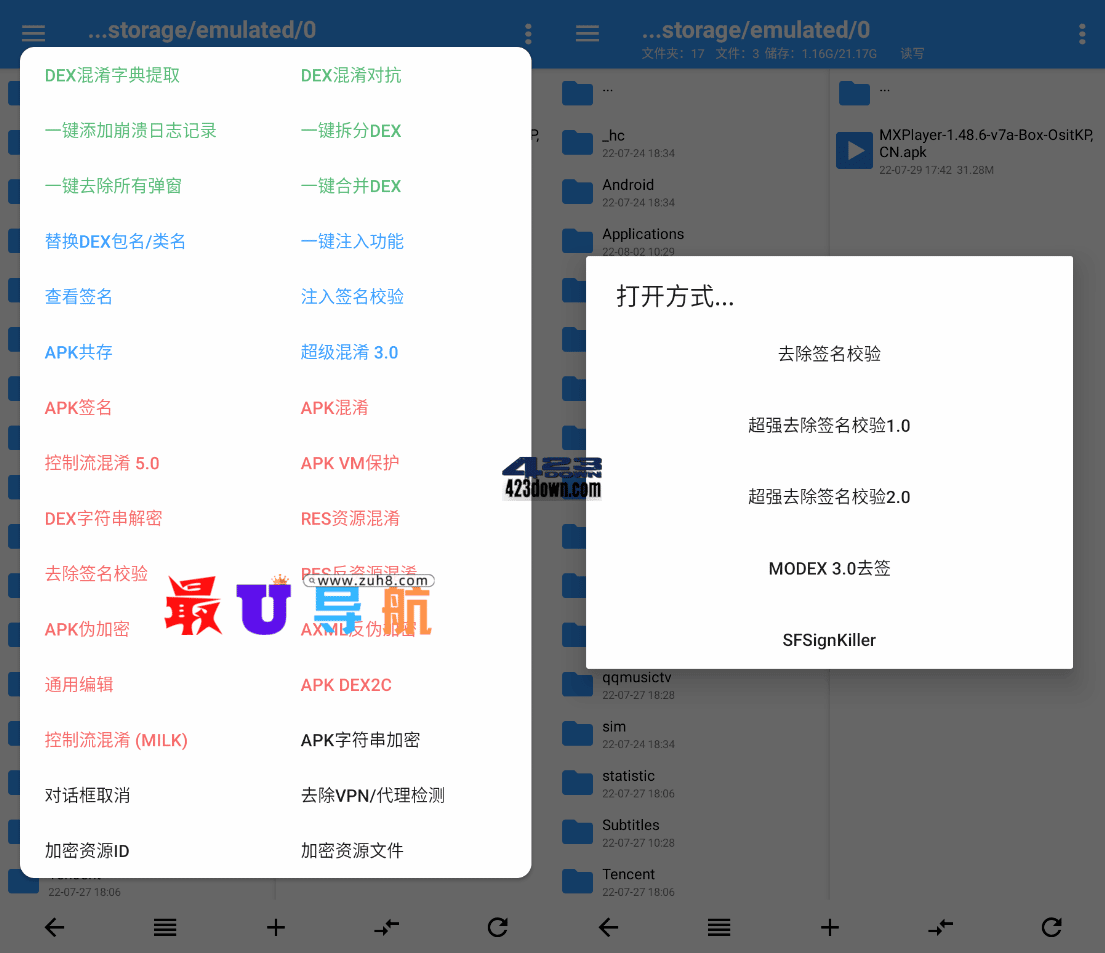Select DEX混淆字典提取 in the left menu

click(112, 76)
